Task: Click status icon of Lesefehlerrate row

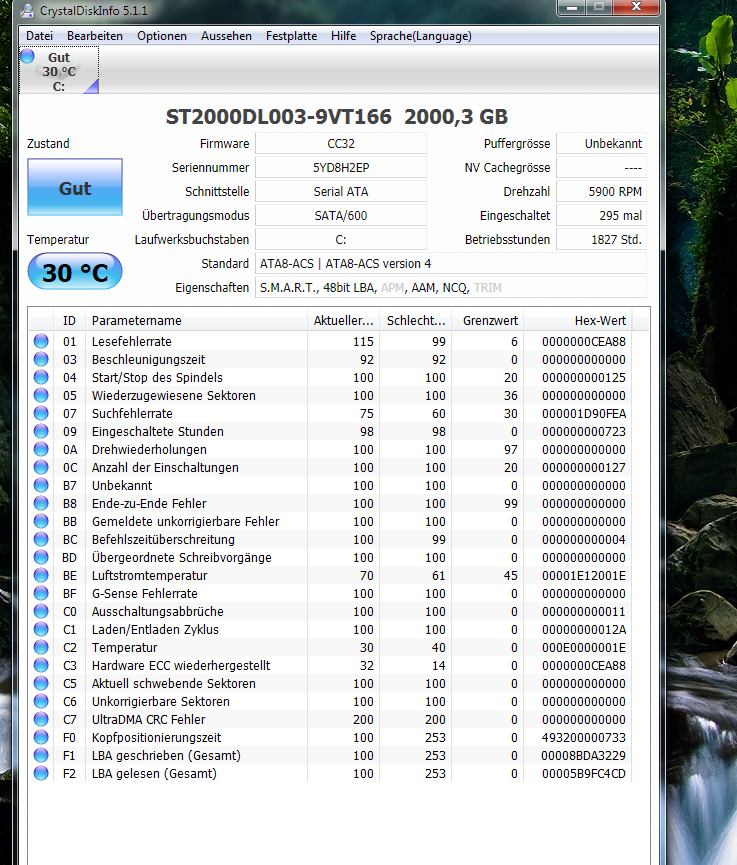Action: (x=41, y=341)
